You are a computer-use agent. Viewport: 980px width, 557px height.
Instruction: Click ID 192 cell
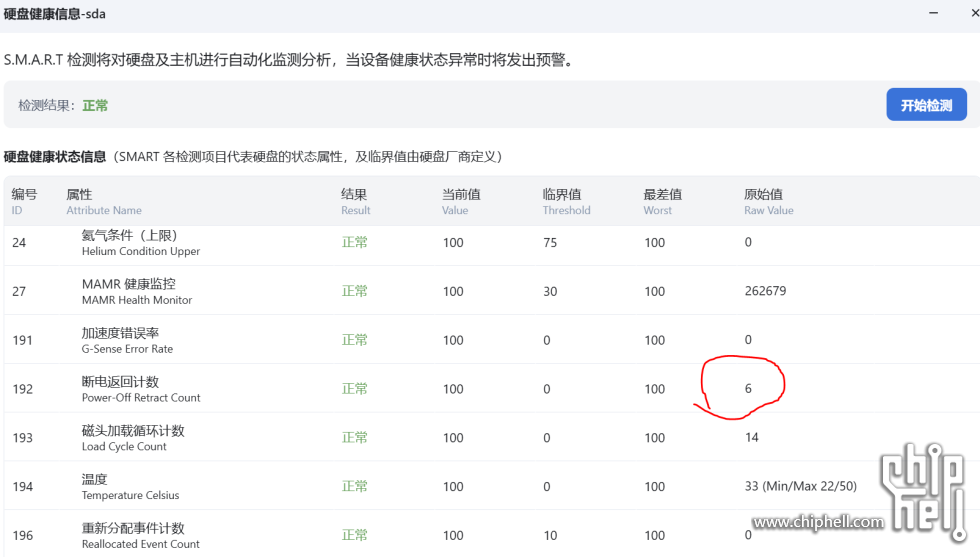coord(22,389)
